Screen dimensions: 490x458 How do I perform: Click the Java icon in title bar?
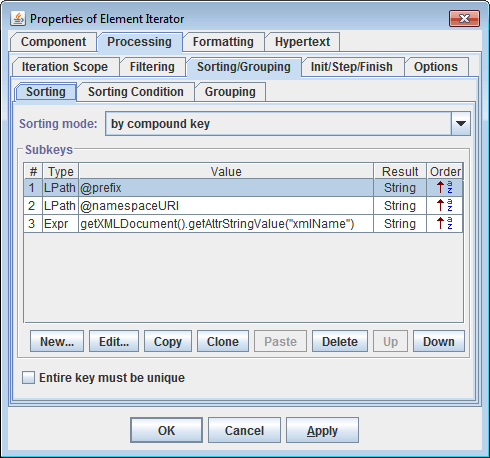[18, 19]
